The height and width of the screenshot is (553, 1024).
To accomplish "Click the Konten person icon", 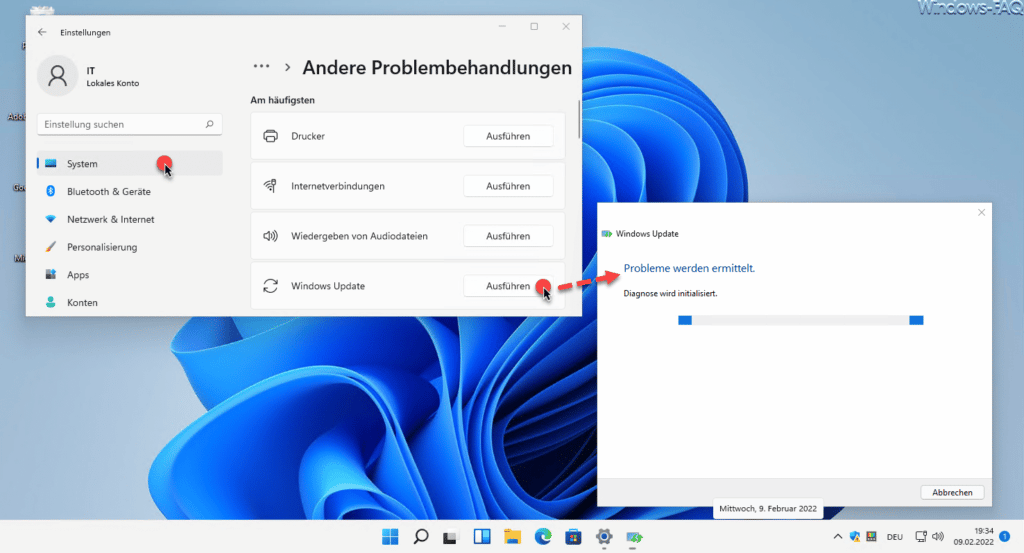I will tap(50, 302).
